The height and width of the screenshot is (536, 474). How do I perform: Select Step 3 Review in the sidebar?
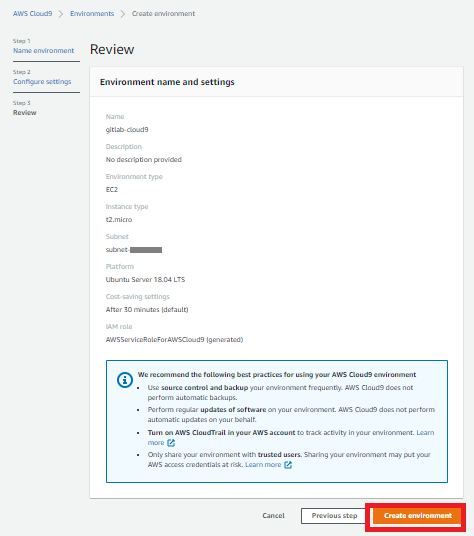click(25, 112)
